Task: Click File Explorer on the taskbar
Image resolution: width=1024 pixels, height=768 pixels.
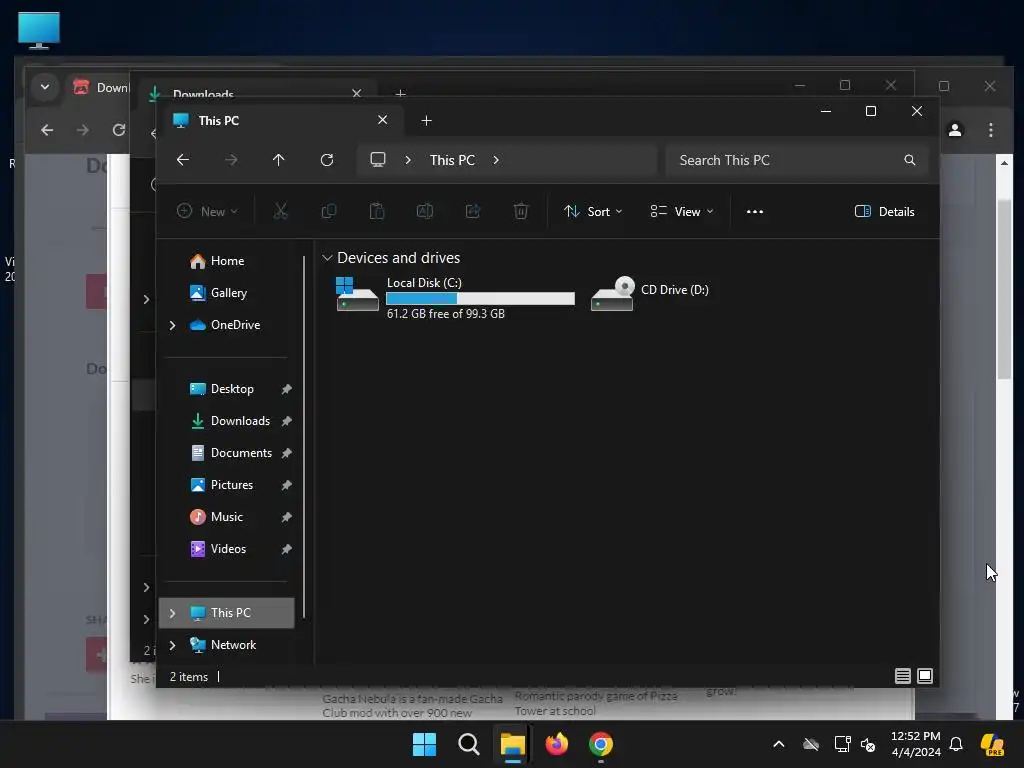Action: [x=513, y=744]
